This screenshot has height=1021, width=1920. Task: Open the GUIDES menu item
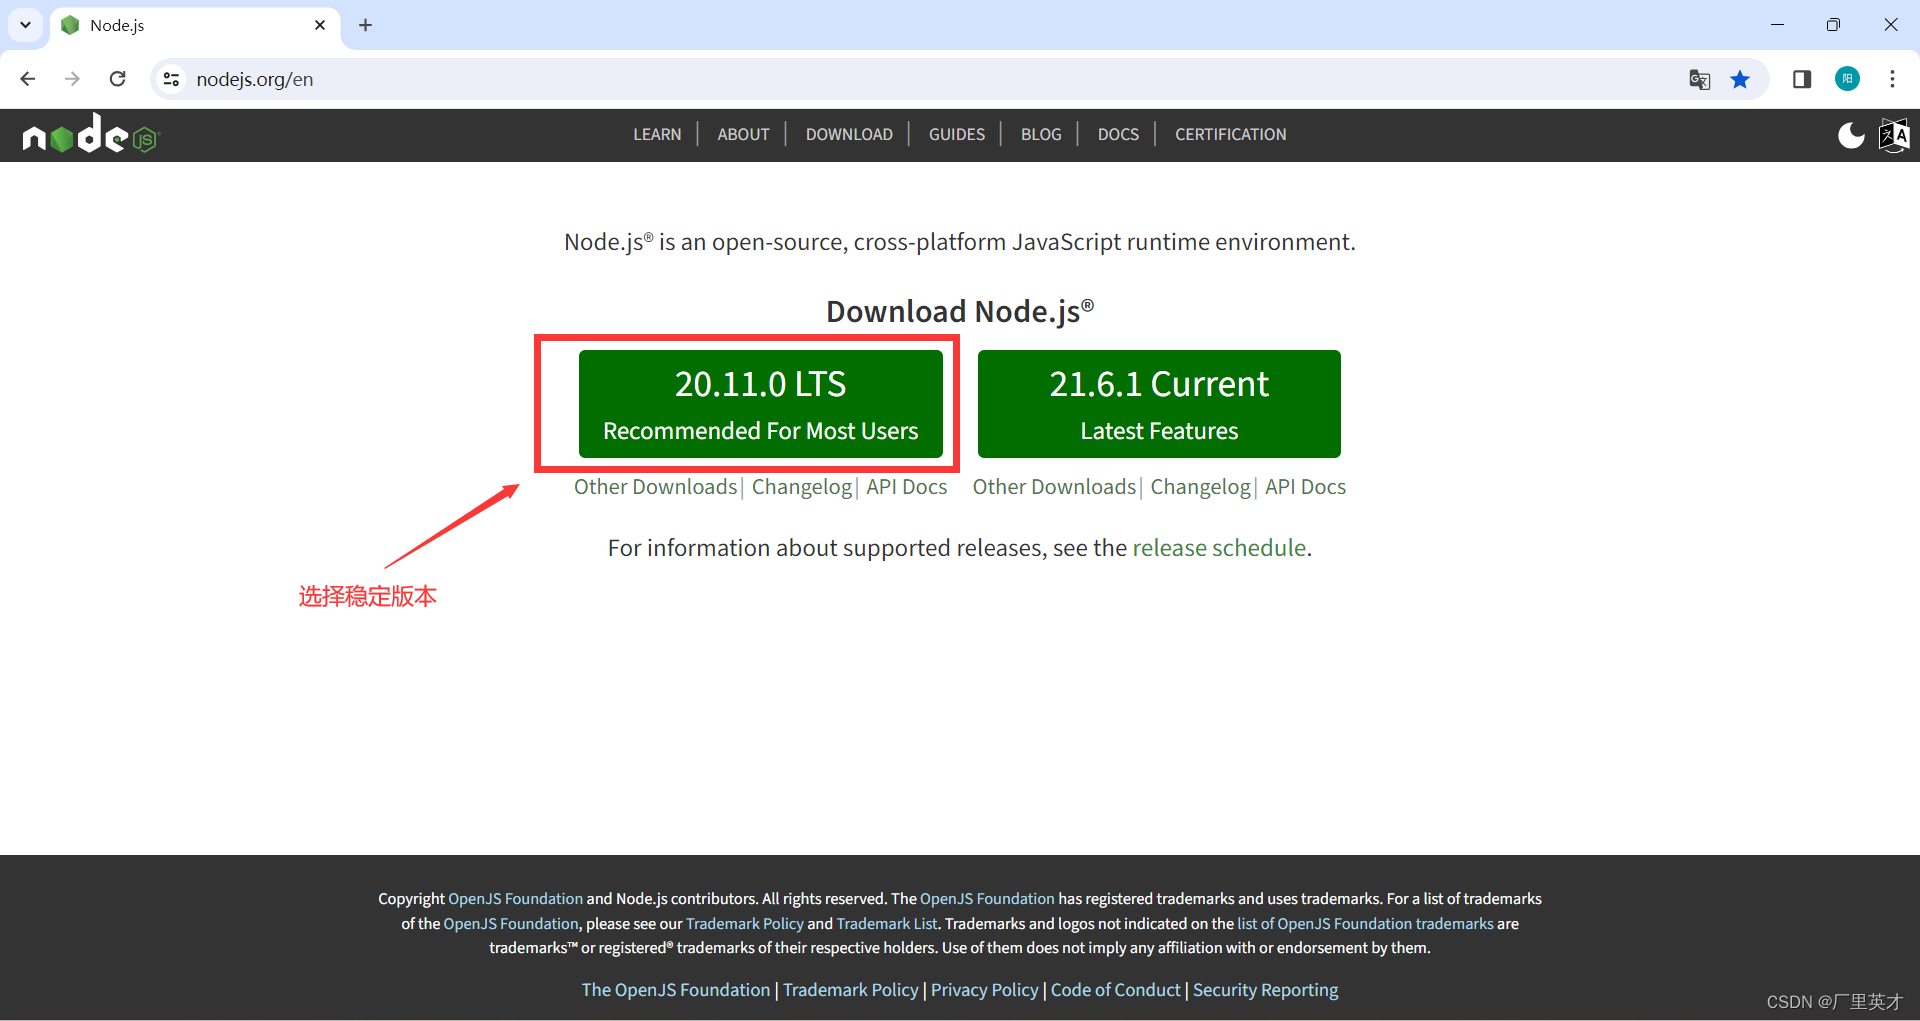point(957,134)
